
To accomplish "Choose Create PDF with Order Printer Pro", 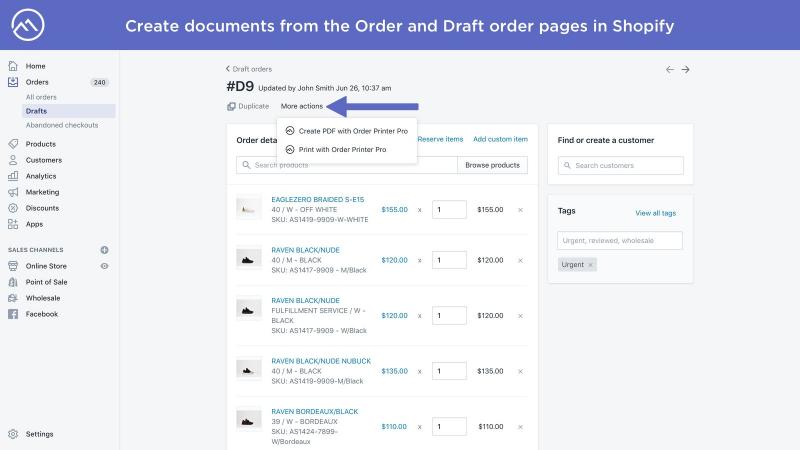I will pyautogui.click(x=347, y=131).
